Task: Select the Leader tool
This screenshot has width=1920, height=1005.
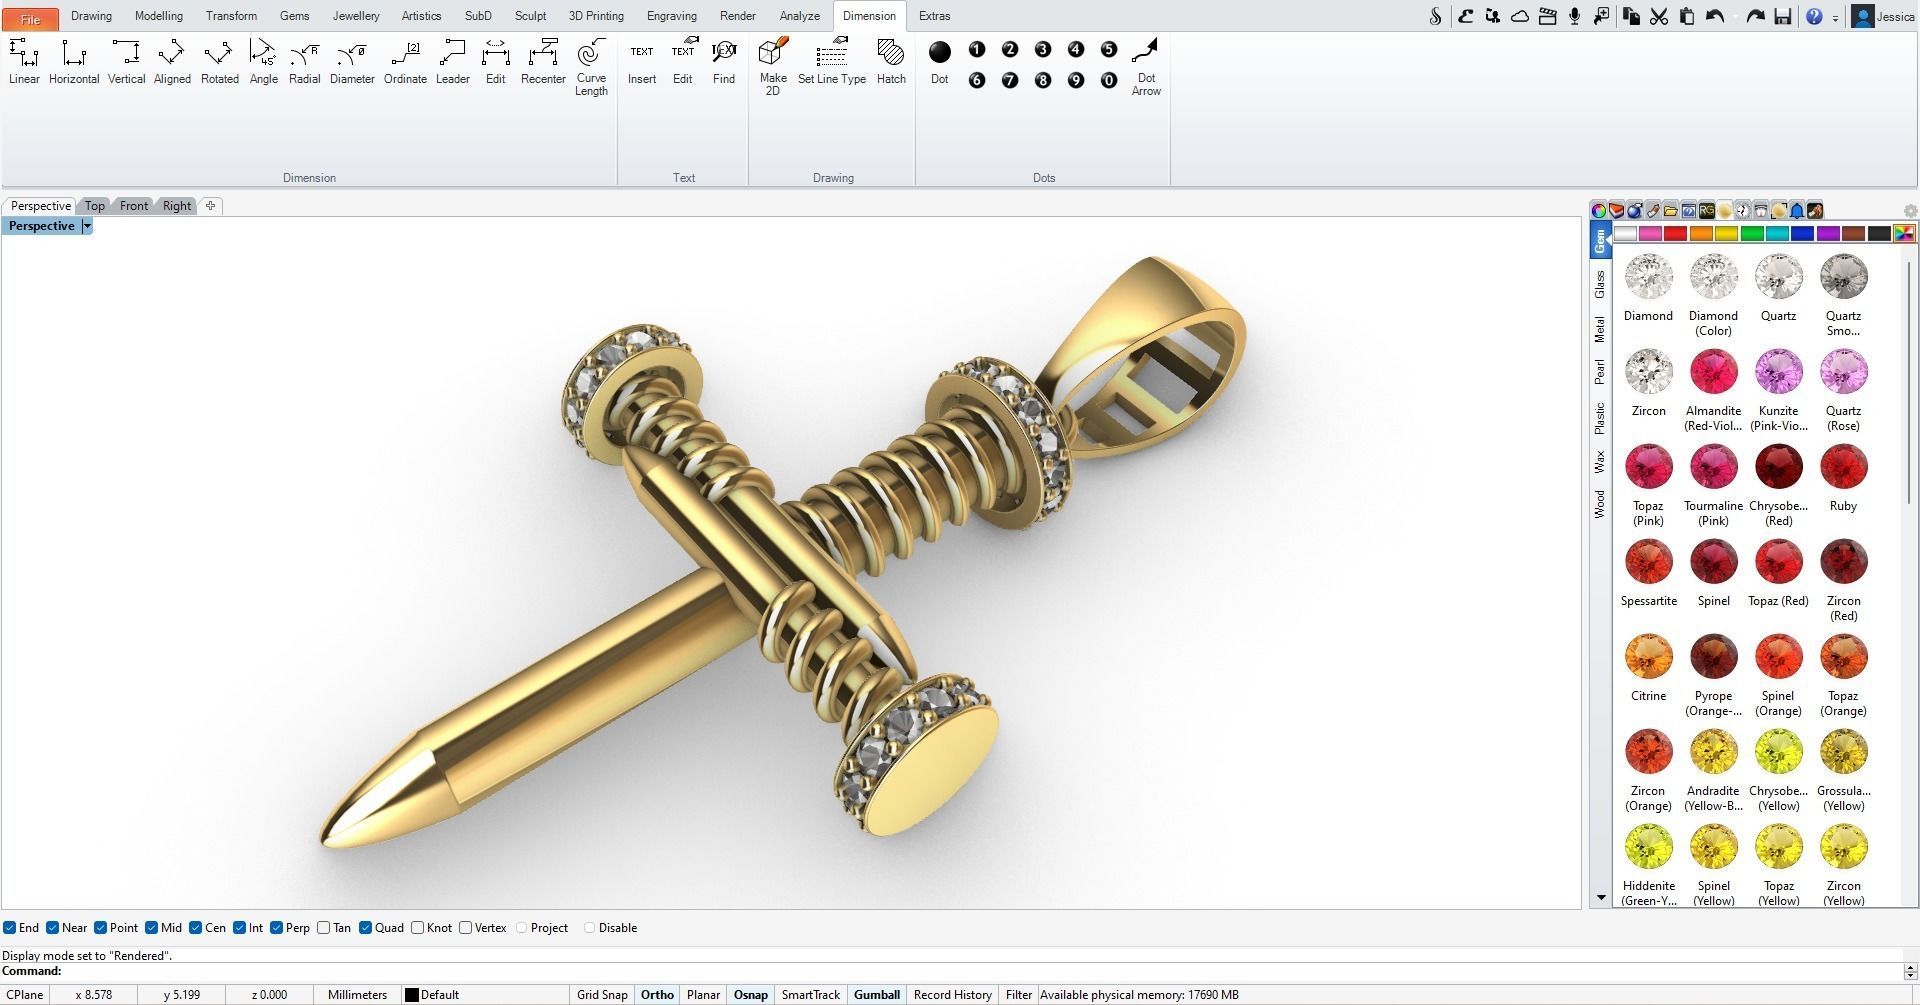Action: (x=452, y=62)
